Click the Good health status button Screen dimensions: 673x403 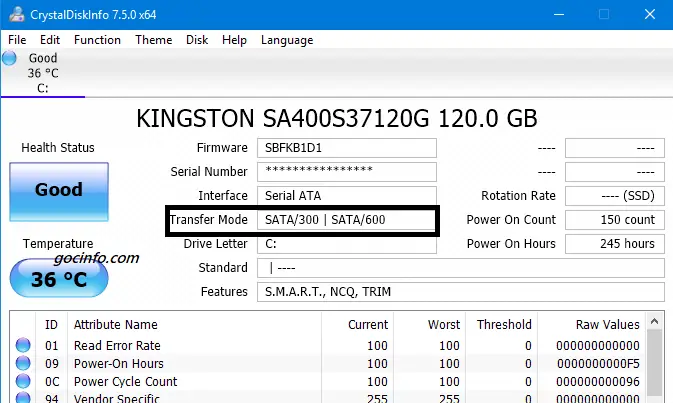(x=59, y=192)
